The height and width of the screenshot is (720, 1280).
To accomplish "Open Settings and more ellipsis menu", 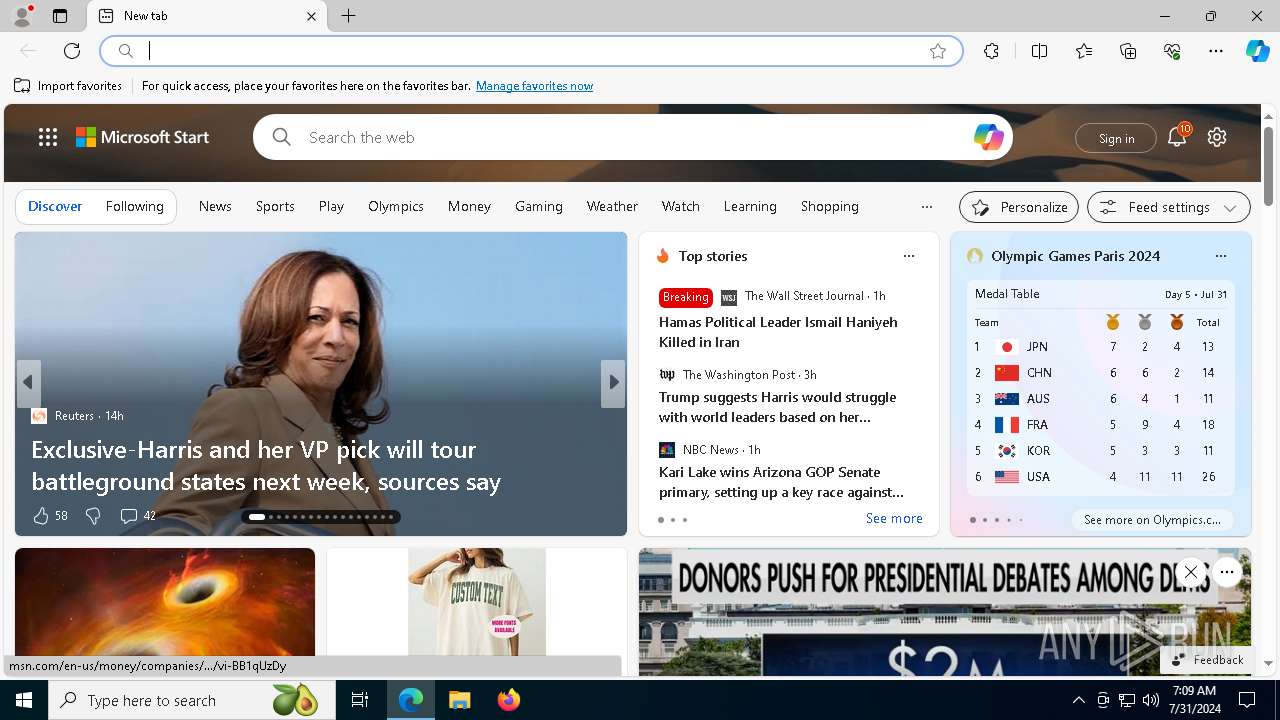I will click(1216, 51).
